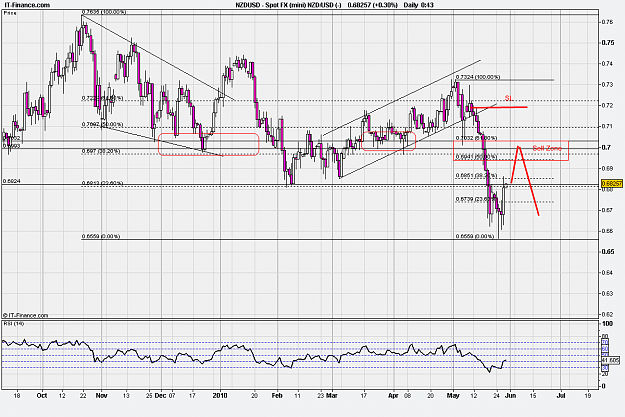The image size is (625, 417).
Task: Click 07 after Dec on the date axis
Action: (x=172, y=395)
